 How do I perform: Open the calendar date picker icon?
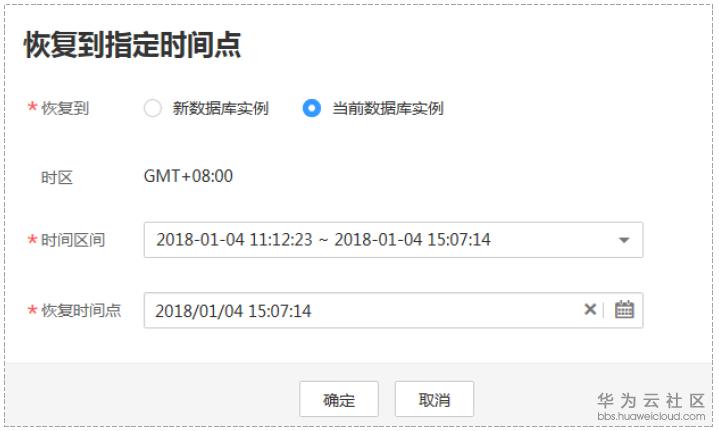tap(624, 309)
